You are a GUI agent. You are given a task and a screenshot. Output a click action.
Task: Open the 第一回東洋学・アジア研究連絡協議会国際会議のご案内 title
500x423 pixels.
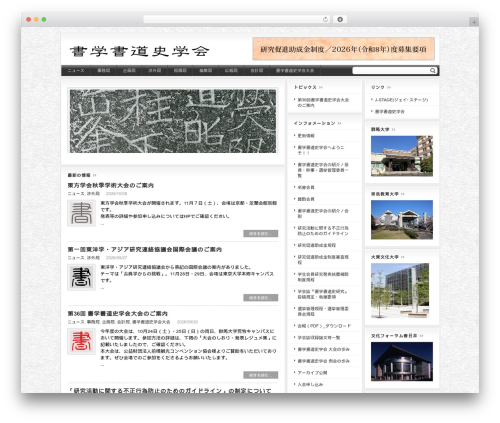pyautogui.click(x=145, y=249)
